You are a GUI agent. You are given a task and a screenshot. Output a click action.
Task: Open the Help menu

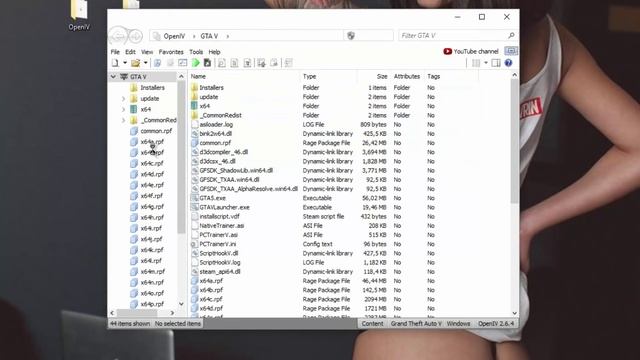tap(214, 52)
